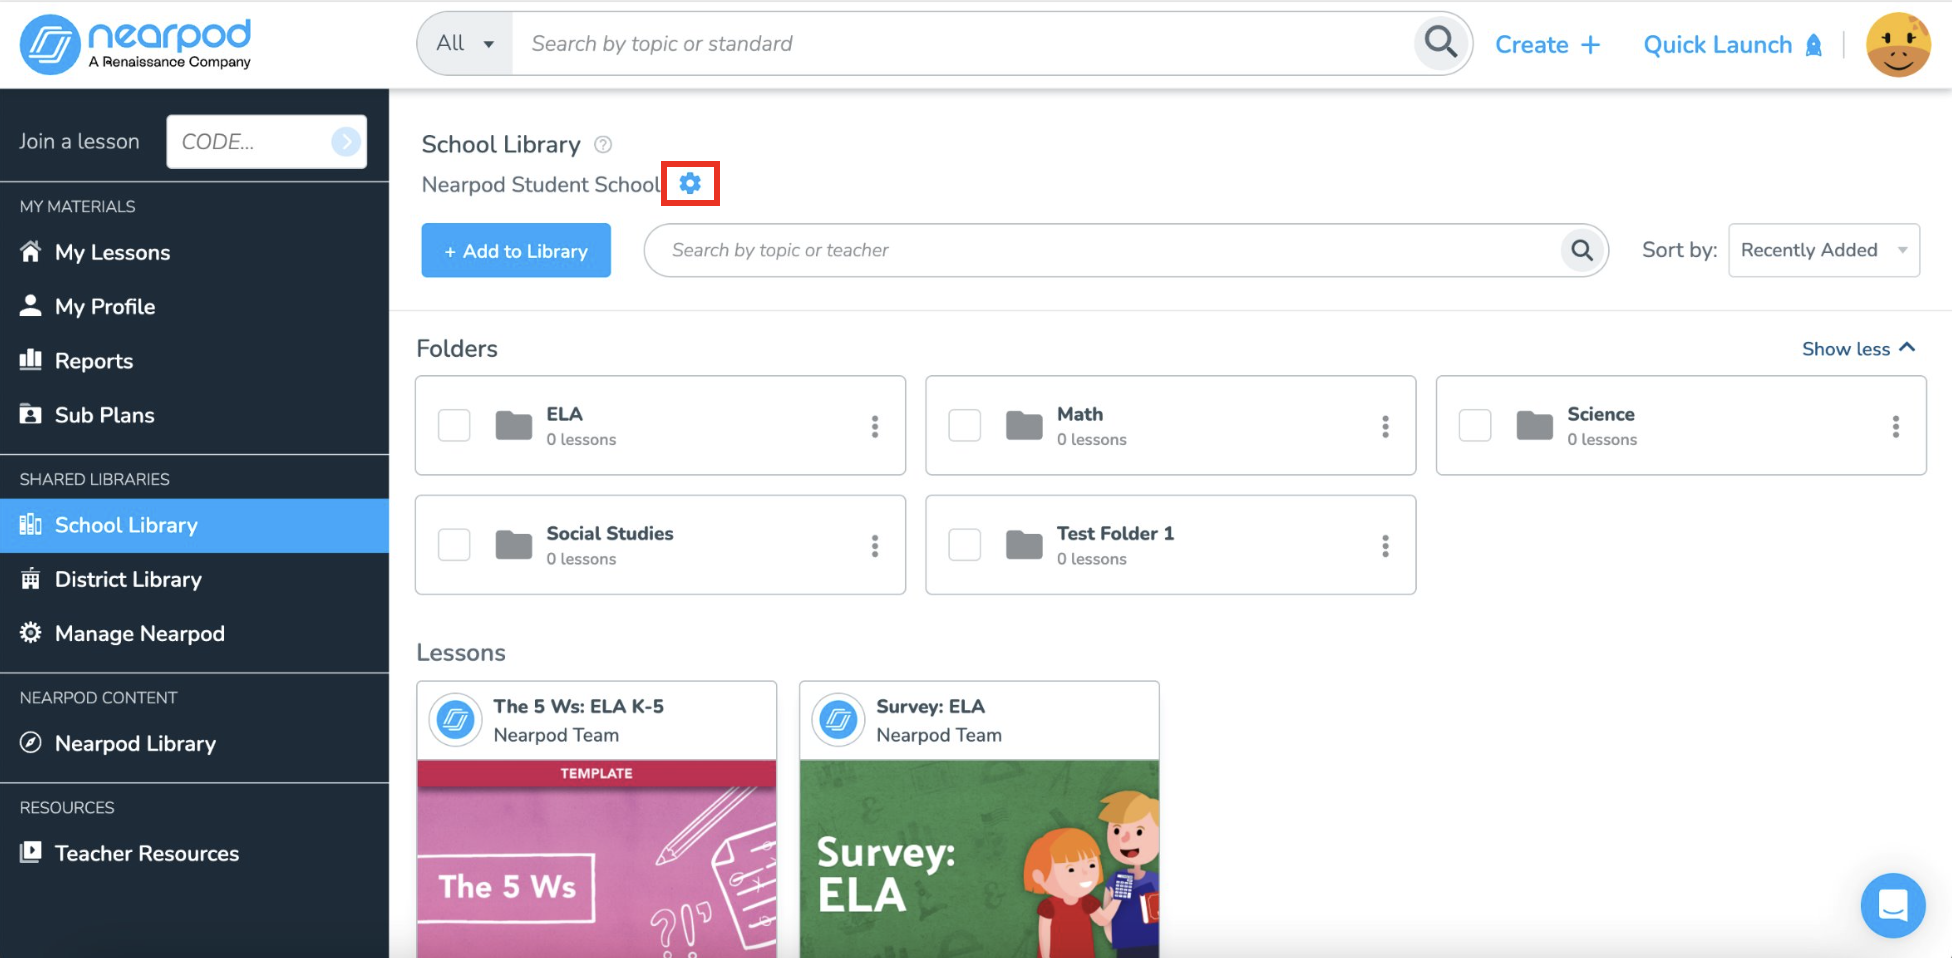Click the Nearpod logo

pyautogui.click(x=136, y=44)
